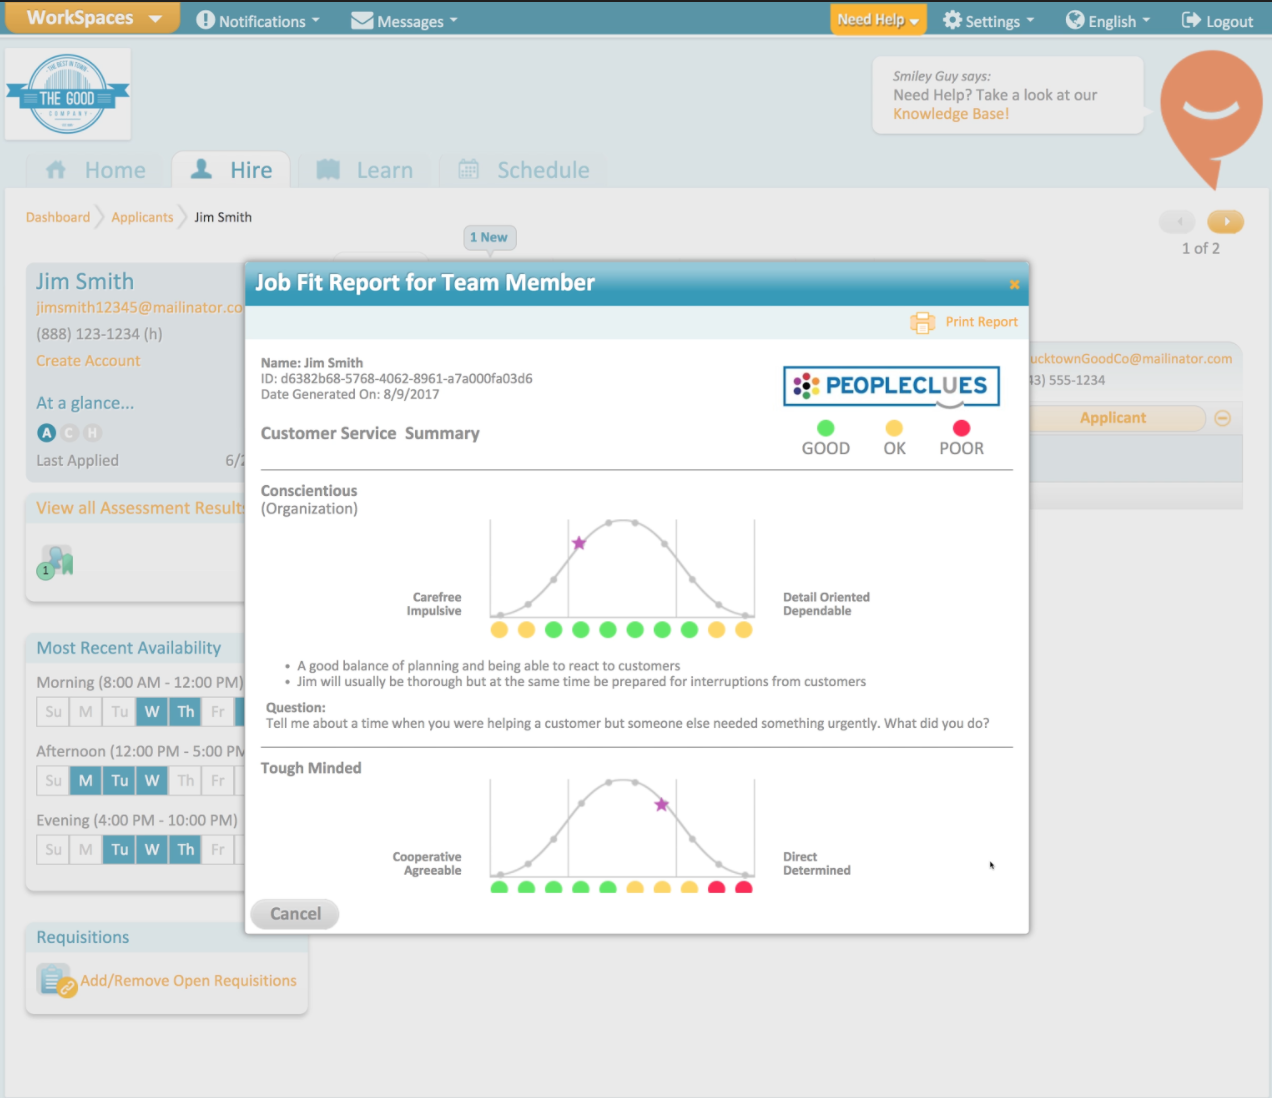
Task: Click the Messages envelope icon
Action: point(362,19)
